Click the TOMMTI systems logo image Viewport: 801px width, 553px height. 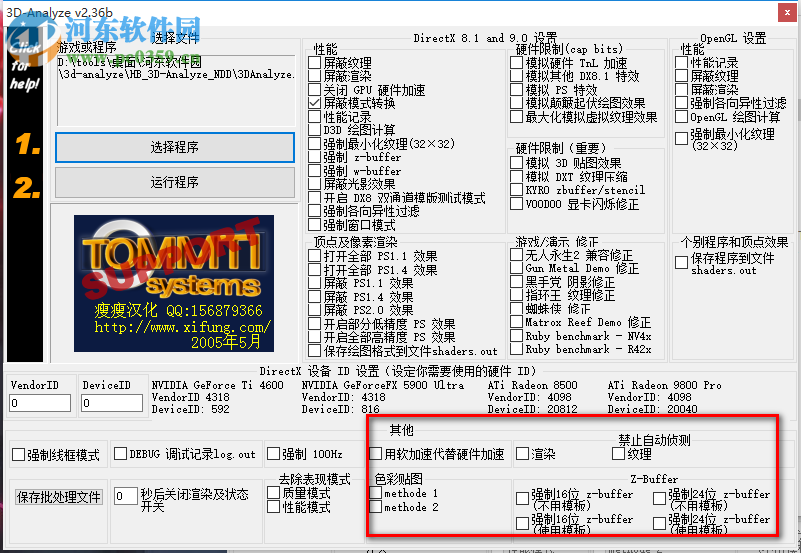click(x=174, y=283)
